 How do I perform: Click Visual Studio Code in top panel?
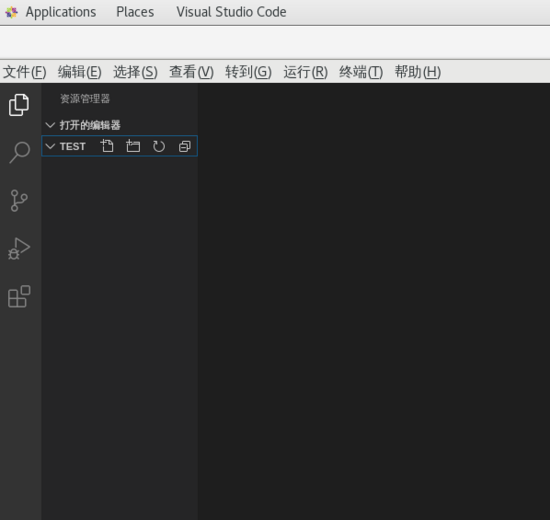(231, 12)
